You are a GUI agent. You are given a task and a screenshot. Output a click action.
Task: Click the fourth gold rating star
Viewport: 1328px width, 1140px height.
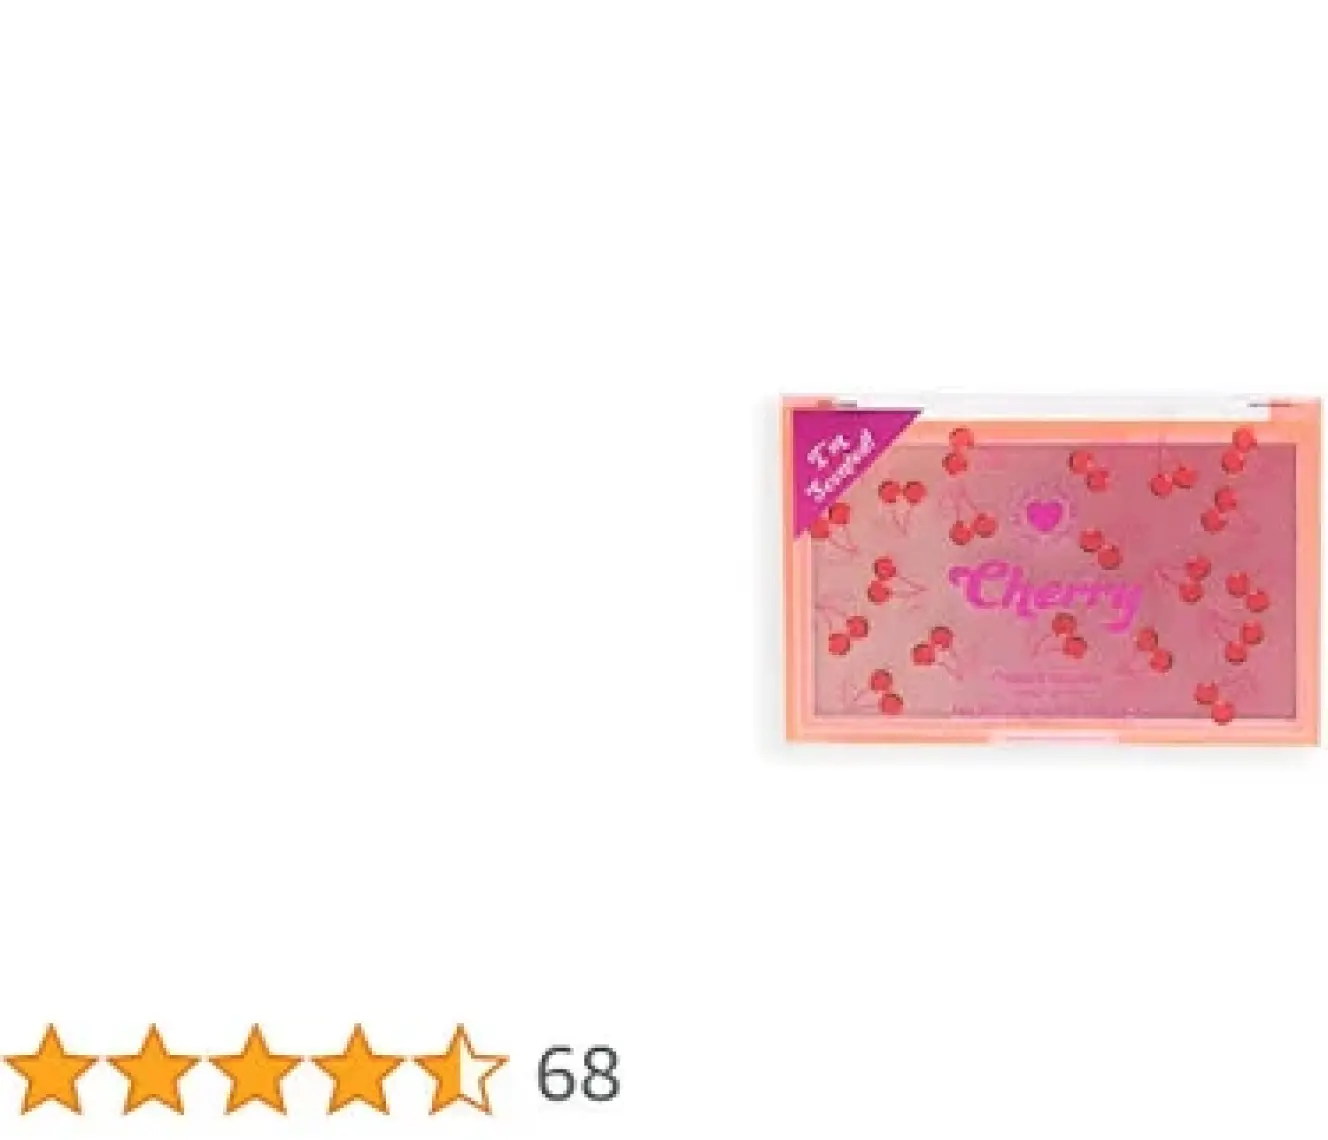click(357, 1071)
